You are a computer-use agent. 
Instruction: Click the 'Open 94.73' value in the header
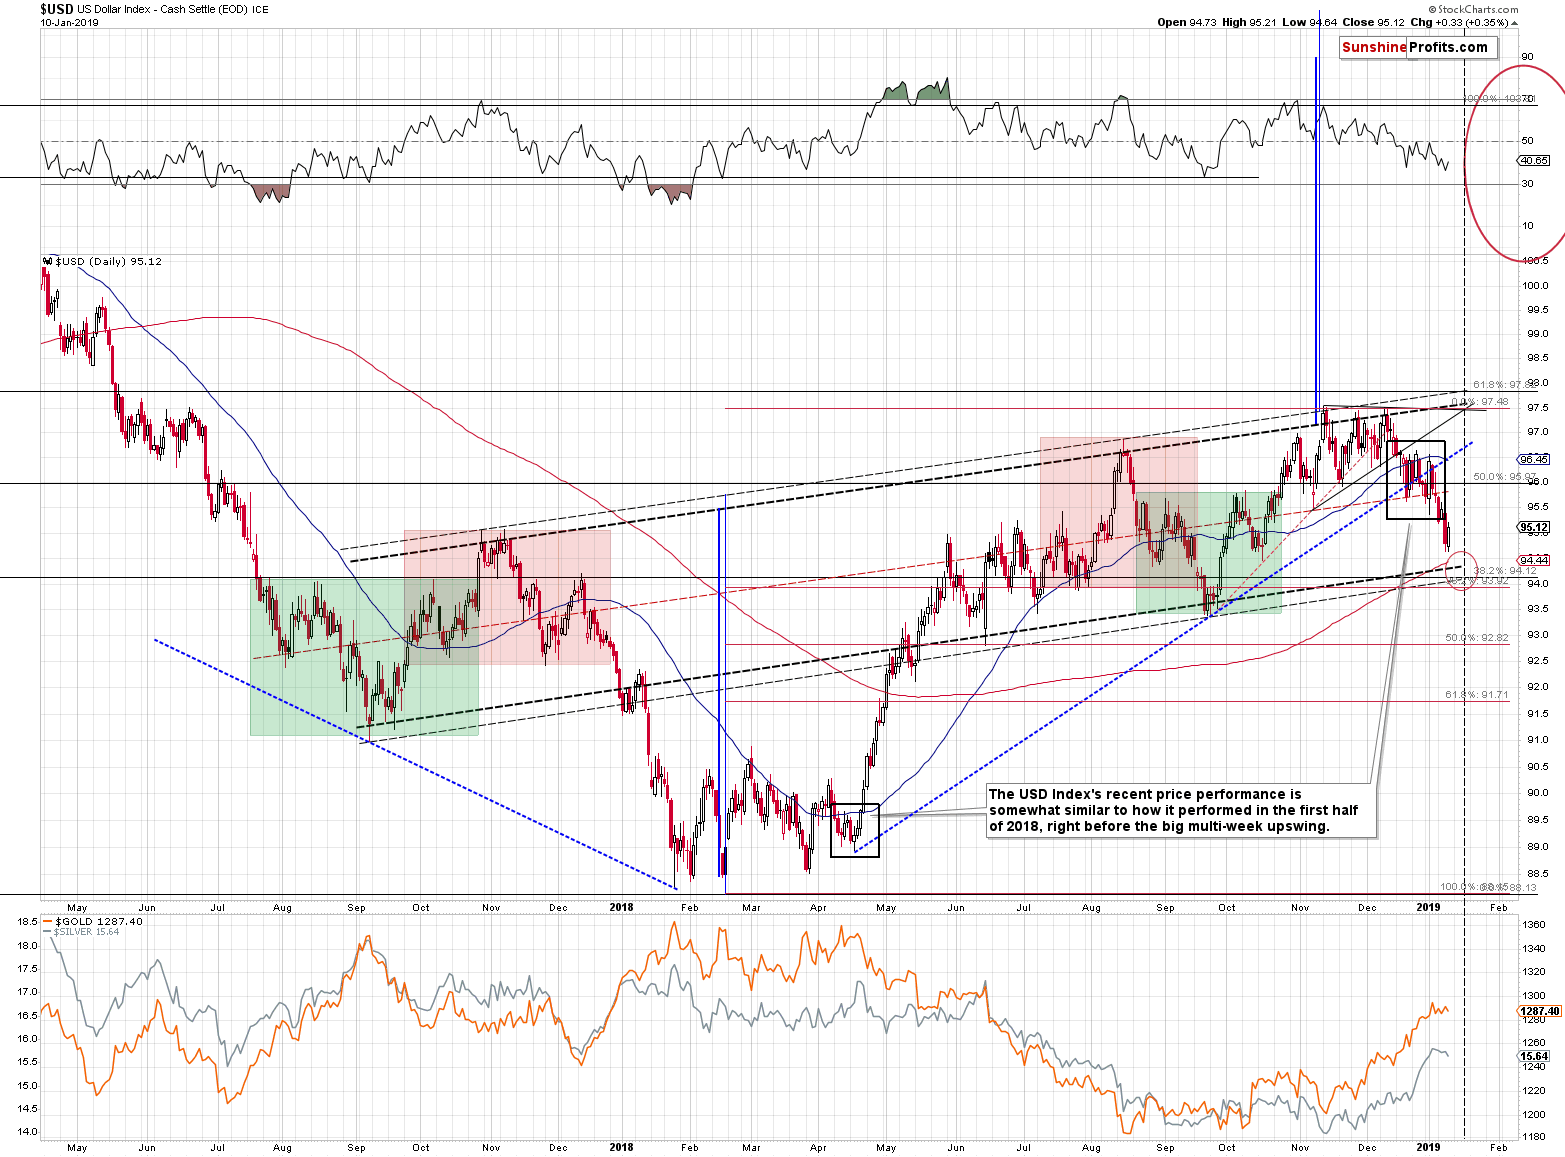click(x=1186, y=22)
